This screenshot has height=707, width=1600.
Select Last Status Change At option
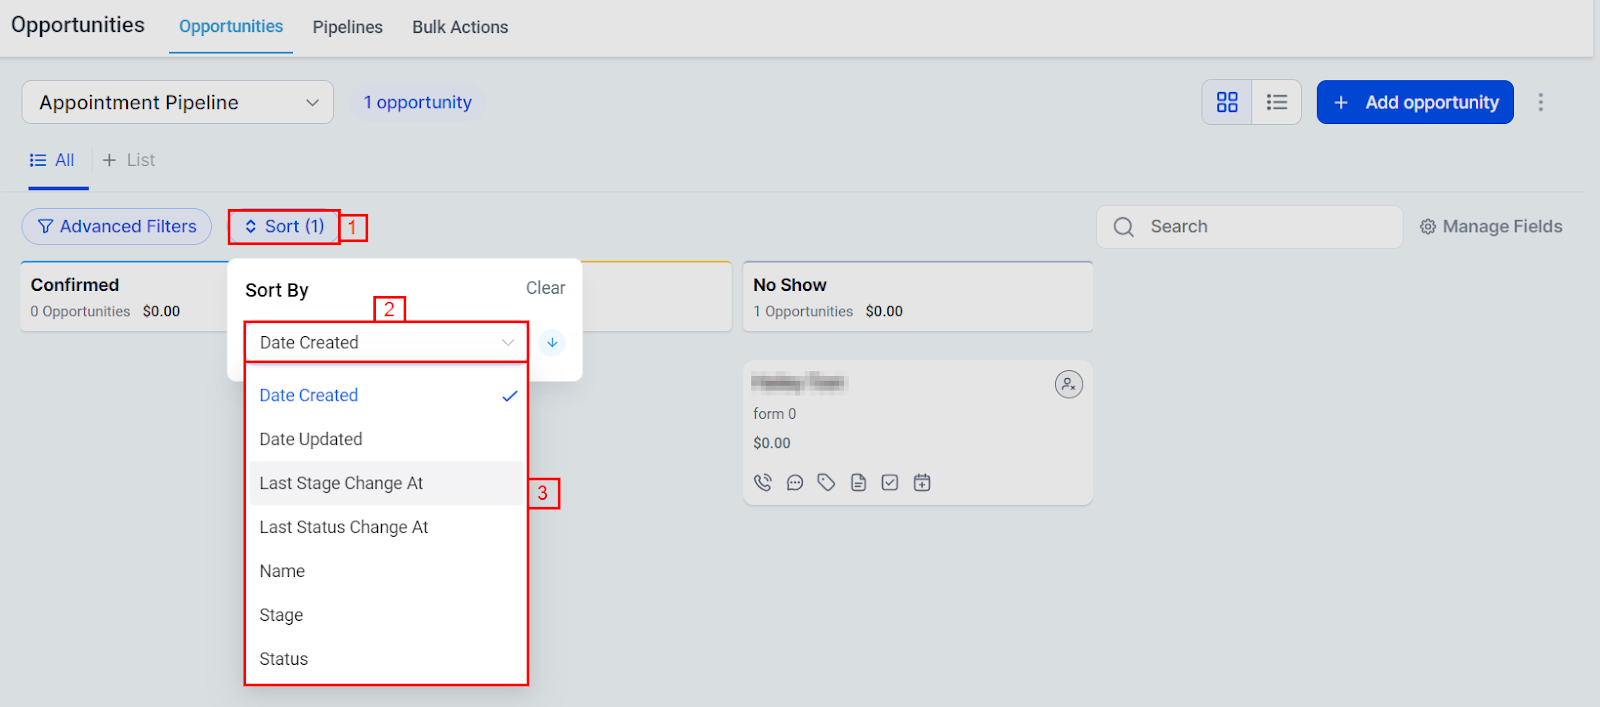pyautogui.click(x=386, y=527)
